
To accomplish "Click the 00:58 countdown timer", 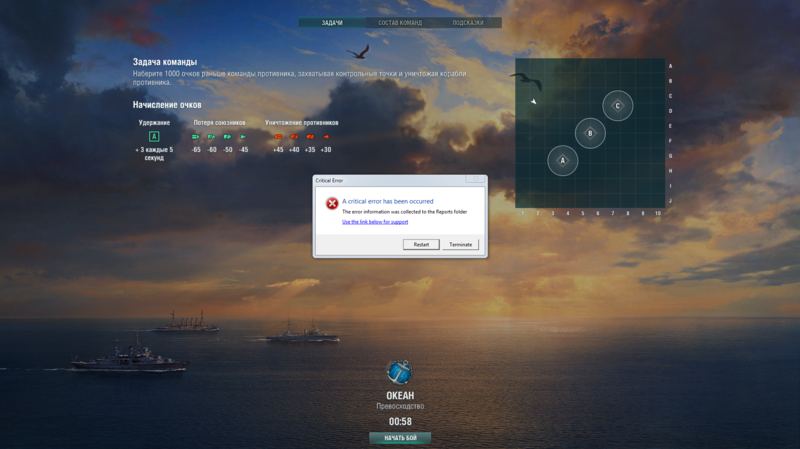I will point(400,421).
